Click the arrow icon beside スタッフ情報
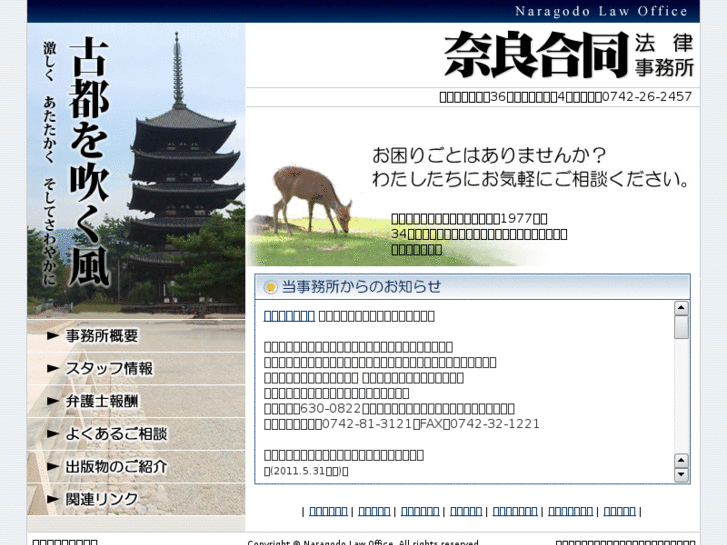Image resolution: width=727 pixels, height=545 pixels. point(53,369)
